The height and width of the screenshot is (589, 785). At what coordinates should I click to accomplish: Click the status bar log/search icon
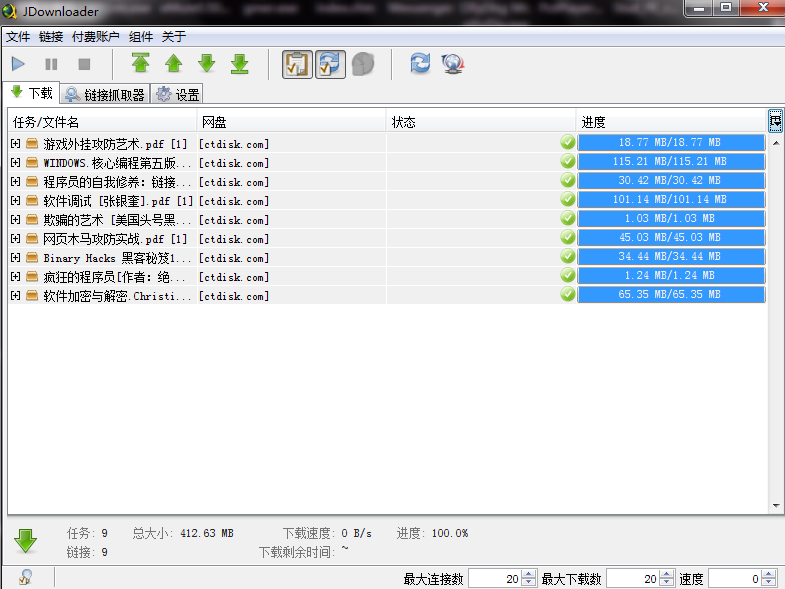pyautogui.click(x=26, y=577)
